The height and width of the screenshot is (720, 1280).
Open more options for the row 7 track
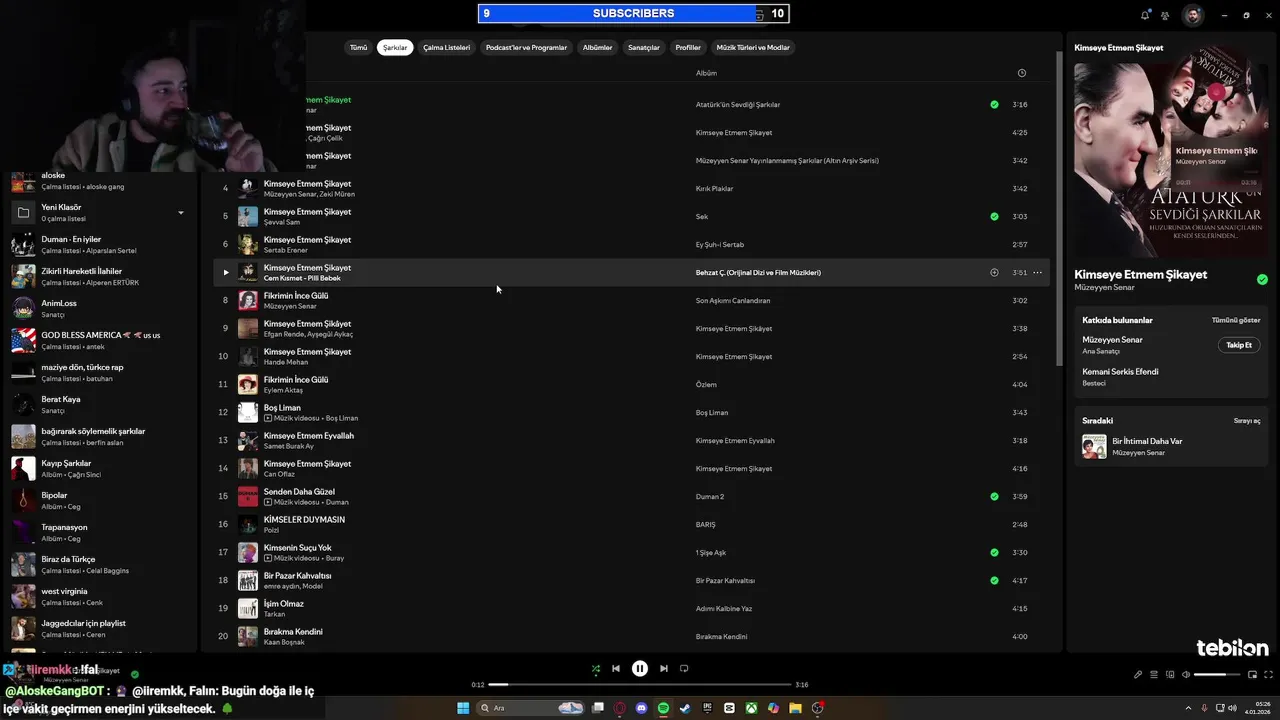pyautogui.click(x=1037, y=272)
